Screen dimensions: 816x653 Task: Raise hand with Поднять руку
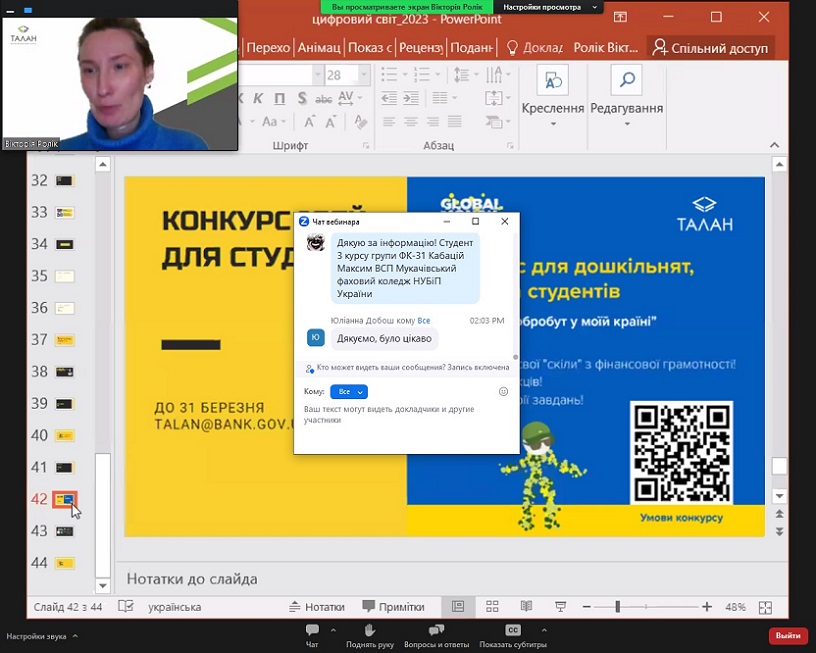(370, 635)
